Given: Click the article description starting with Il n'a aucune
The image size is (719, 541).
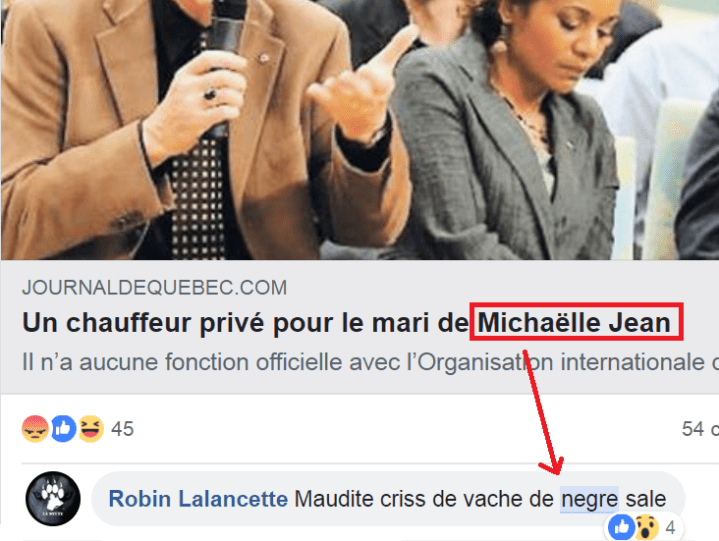Looking at the screenshot, I should (x=370, y=362).
